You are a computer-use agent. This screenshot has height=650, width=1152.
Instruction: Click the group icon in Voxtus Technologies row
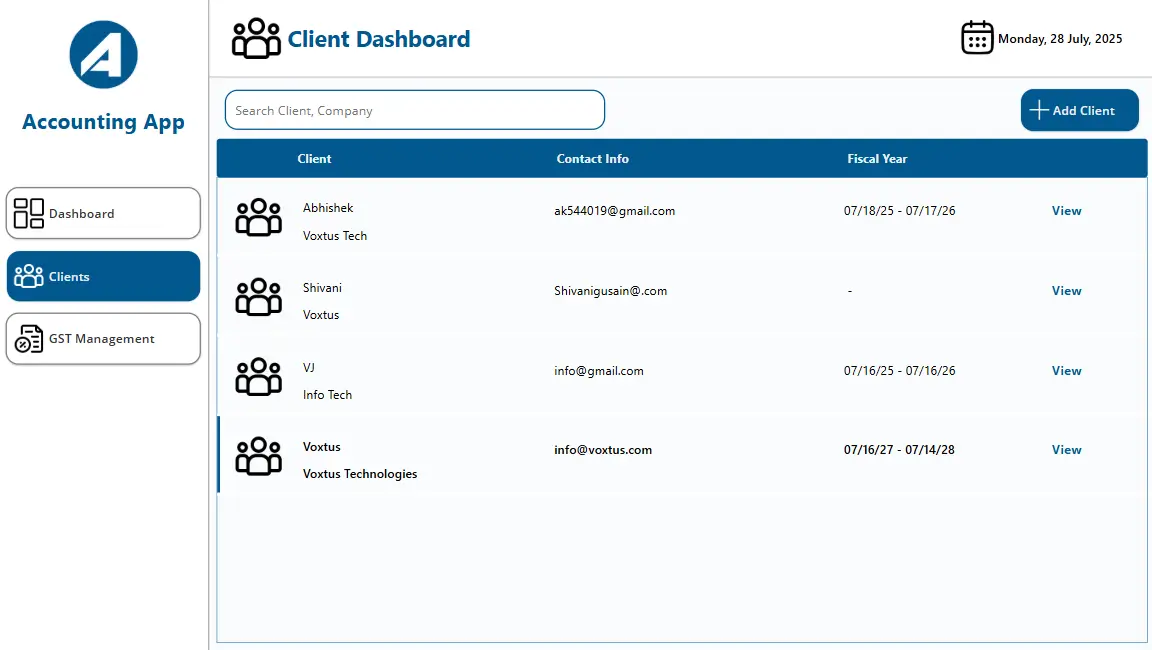click(259, 456)
